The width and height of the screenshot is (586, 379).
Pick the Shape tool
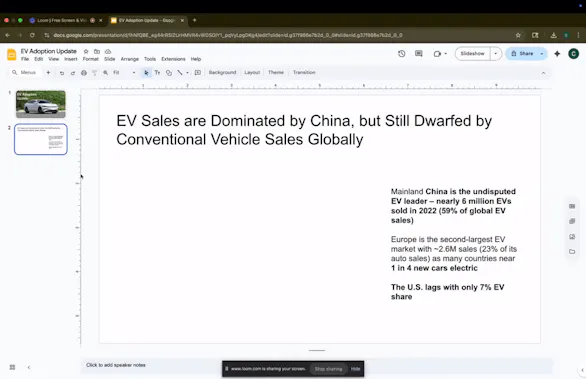click(x=169, y=73)
